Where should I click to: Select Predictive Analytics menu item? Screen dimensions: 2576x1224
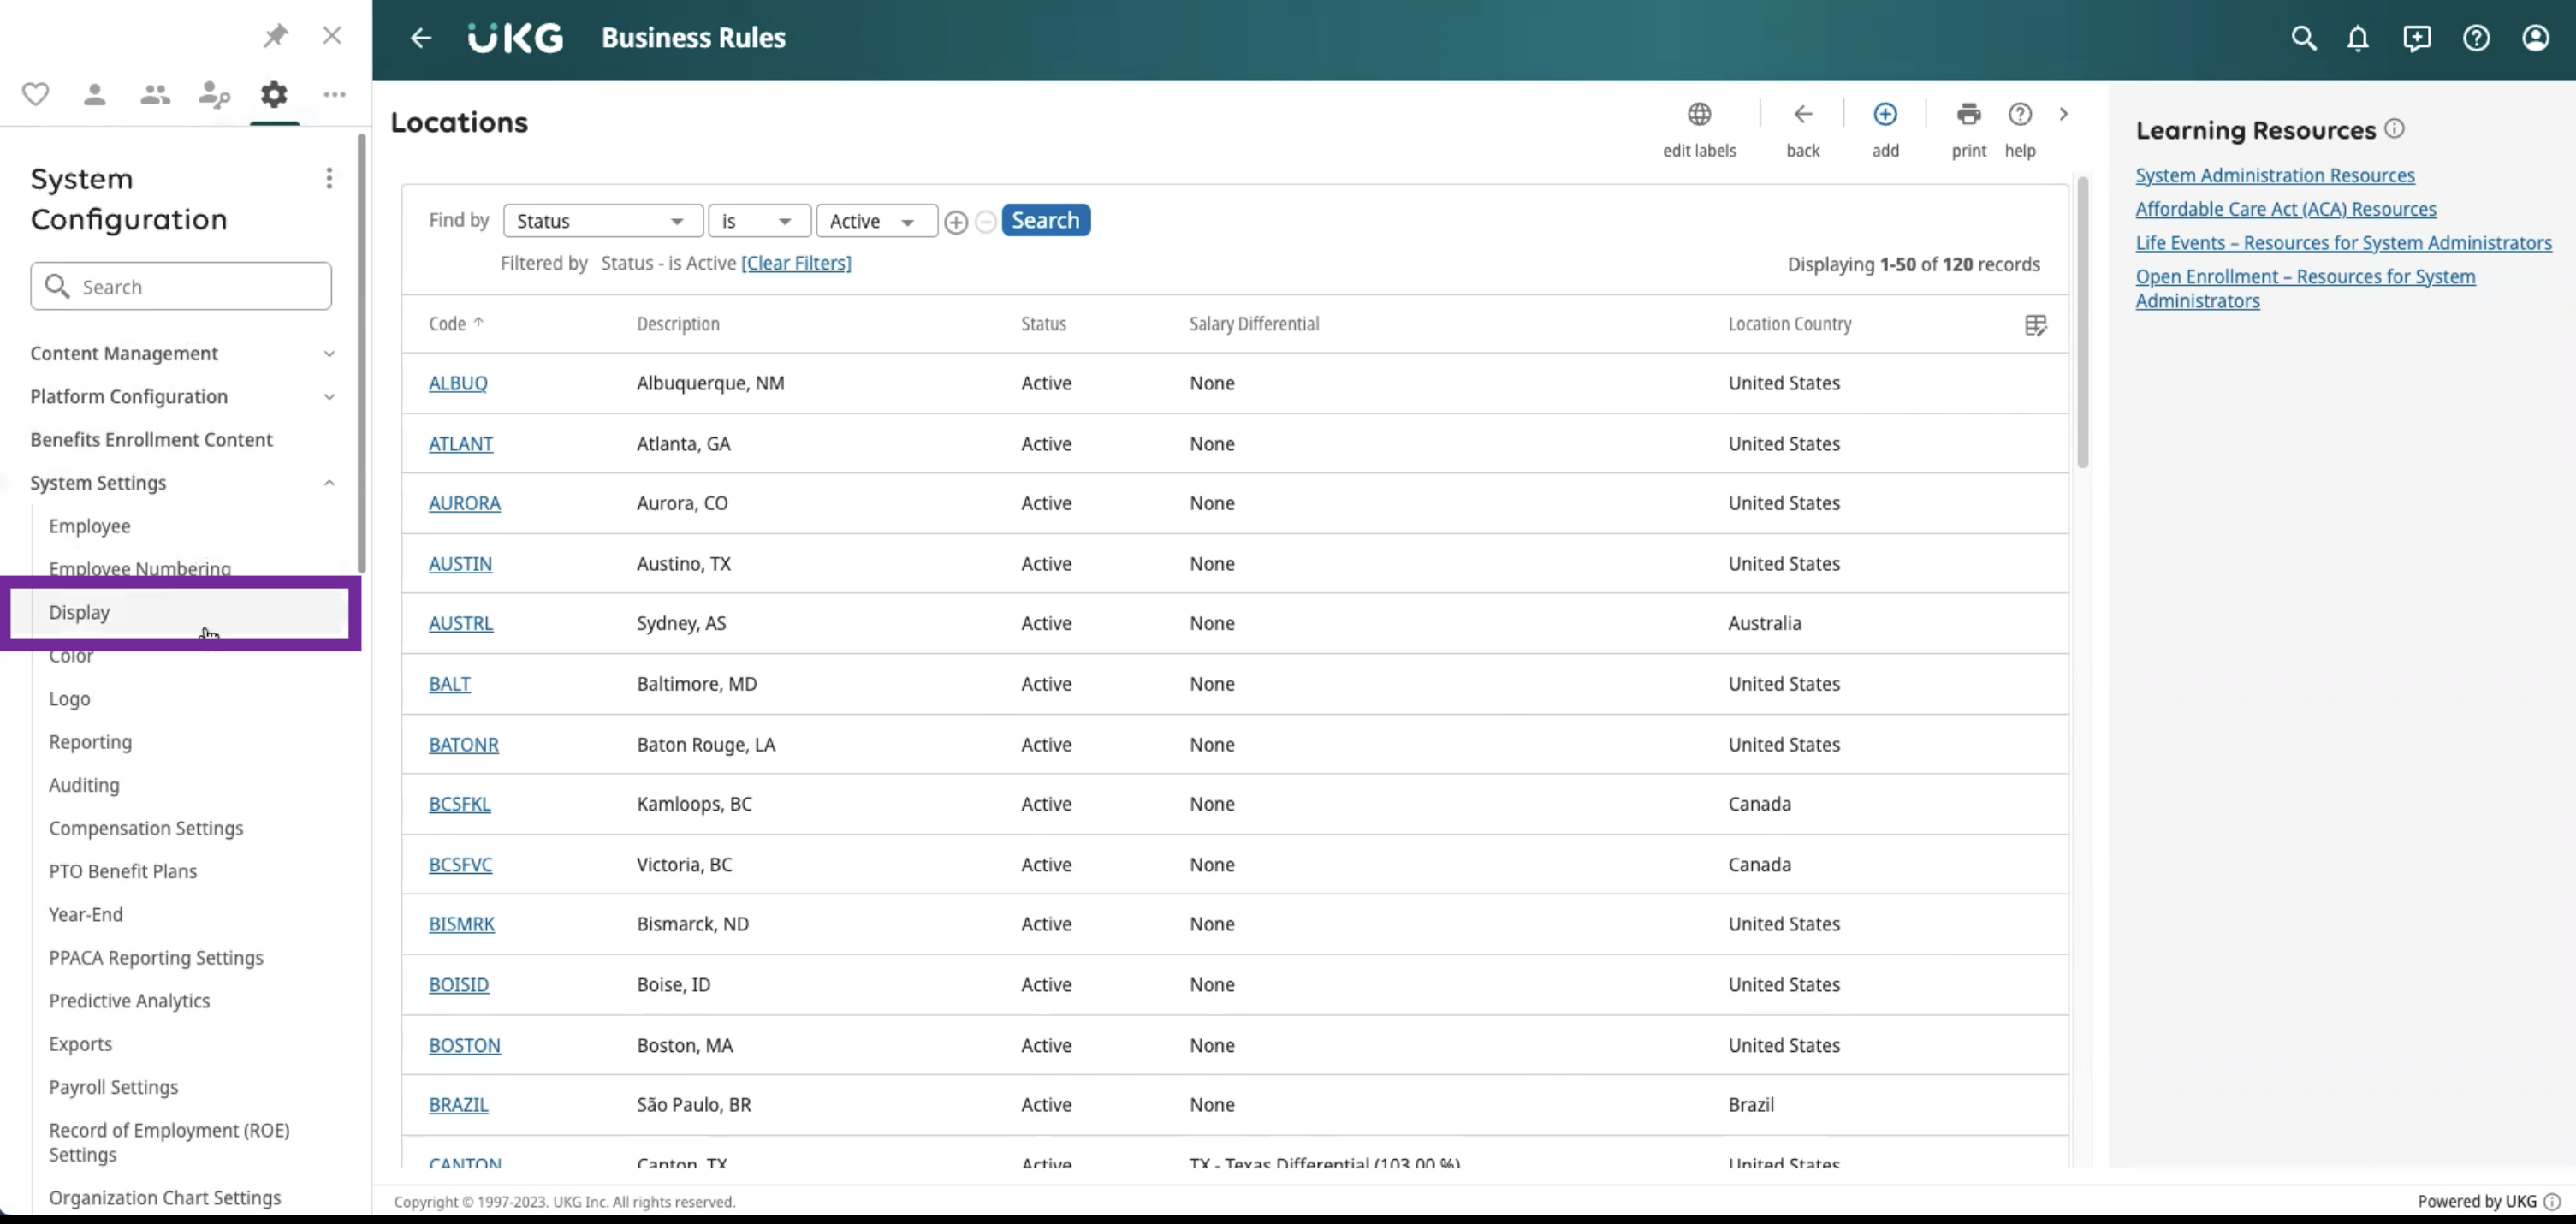point(130,1001)
